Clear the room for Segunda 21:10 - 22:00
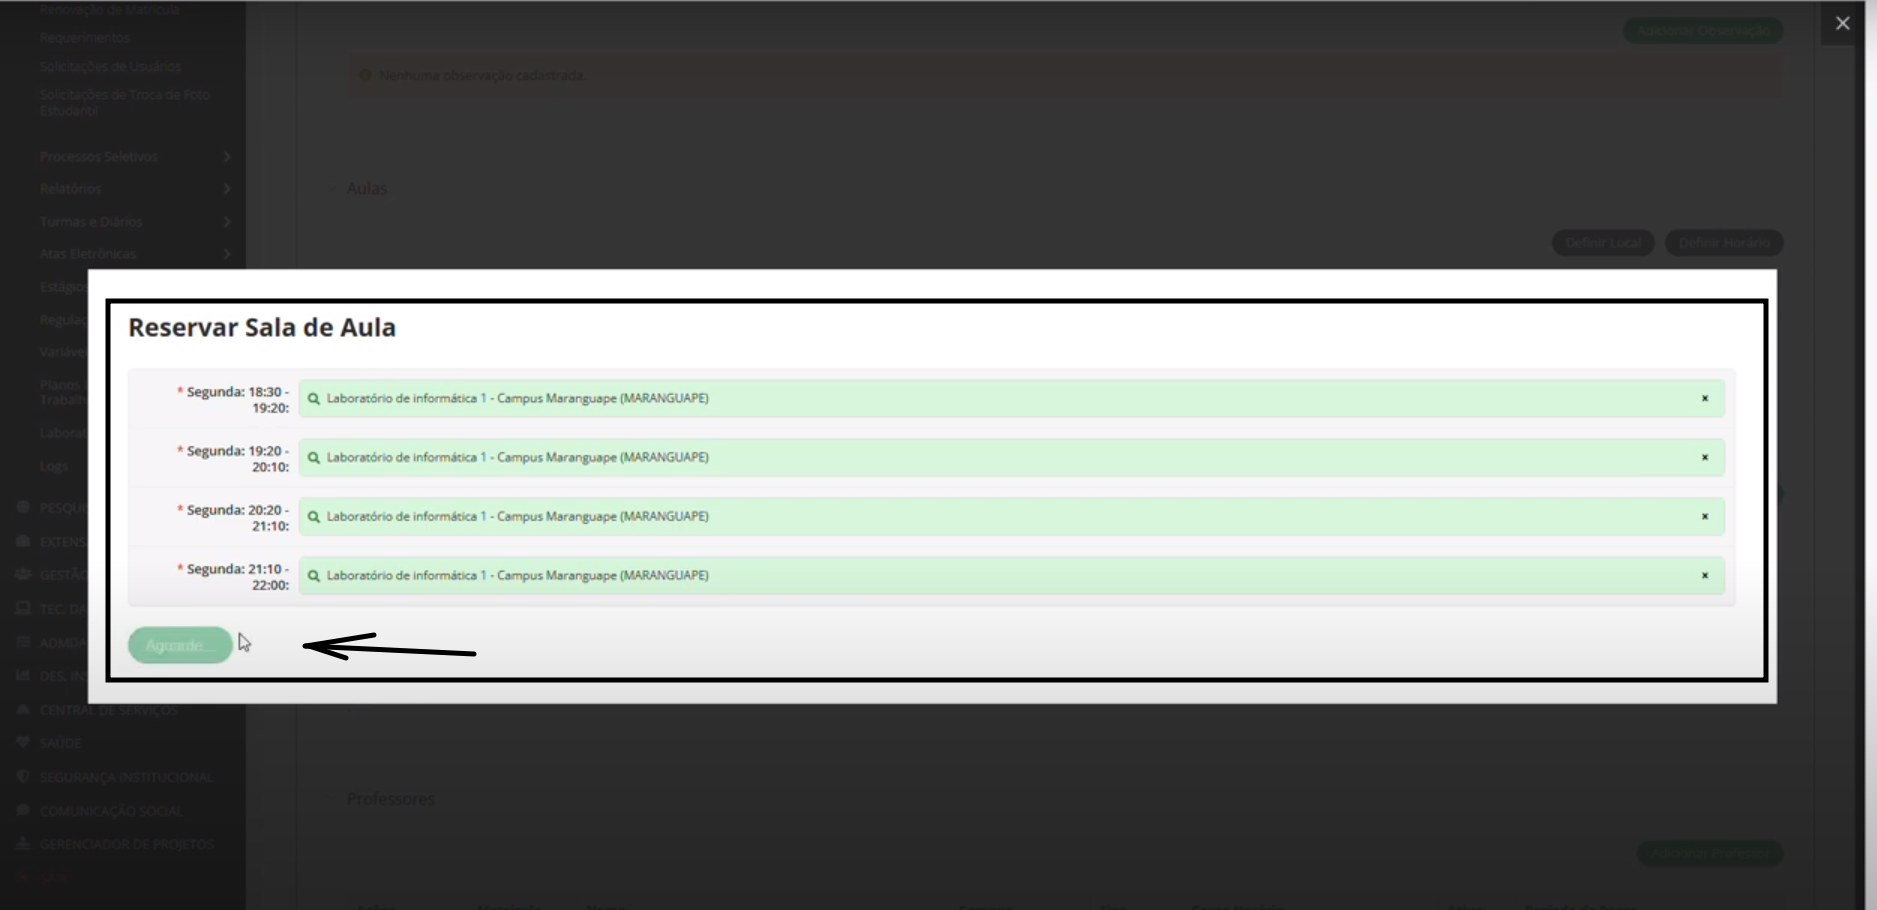The width and height of the screenshot is (1877, 910). pyautogui.click(x=1705, y=576)
